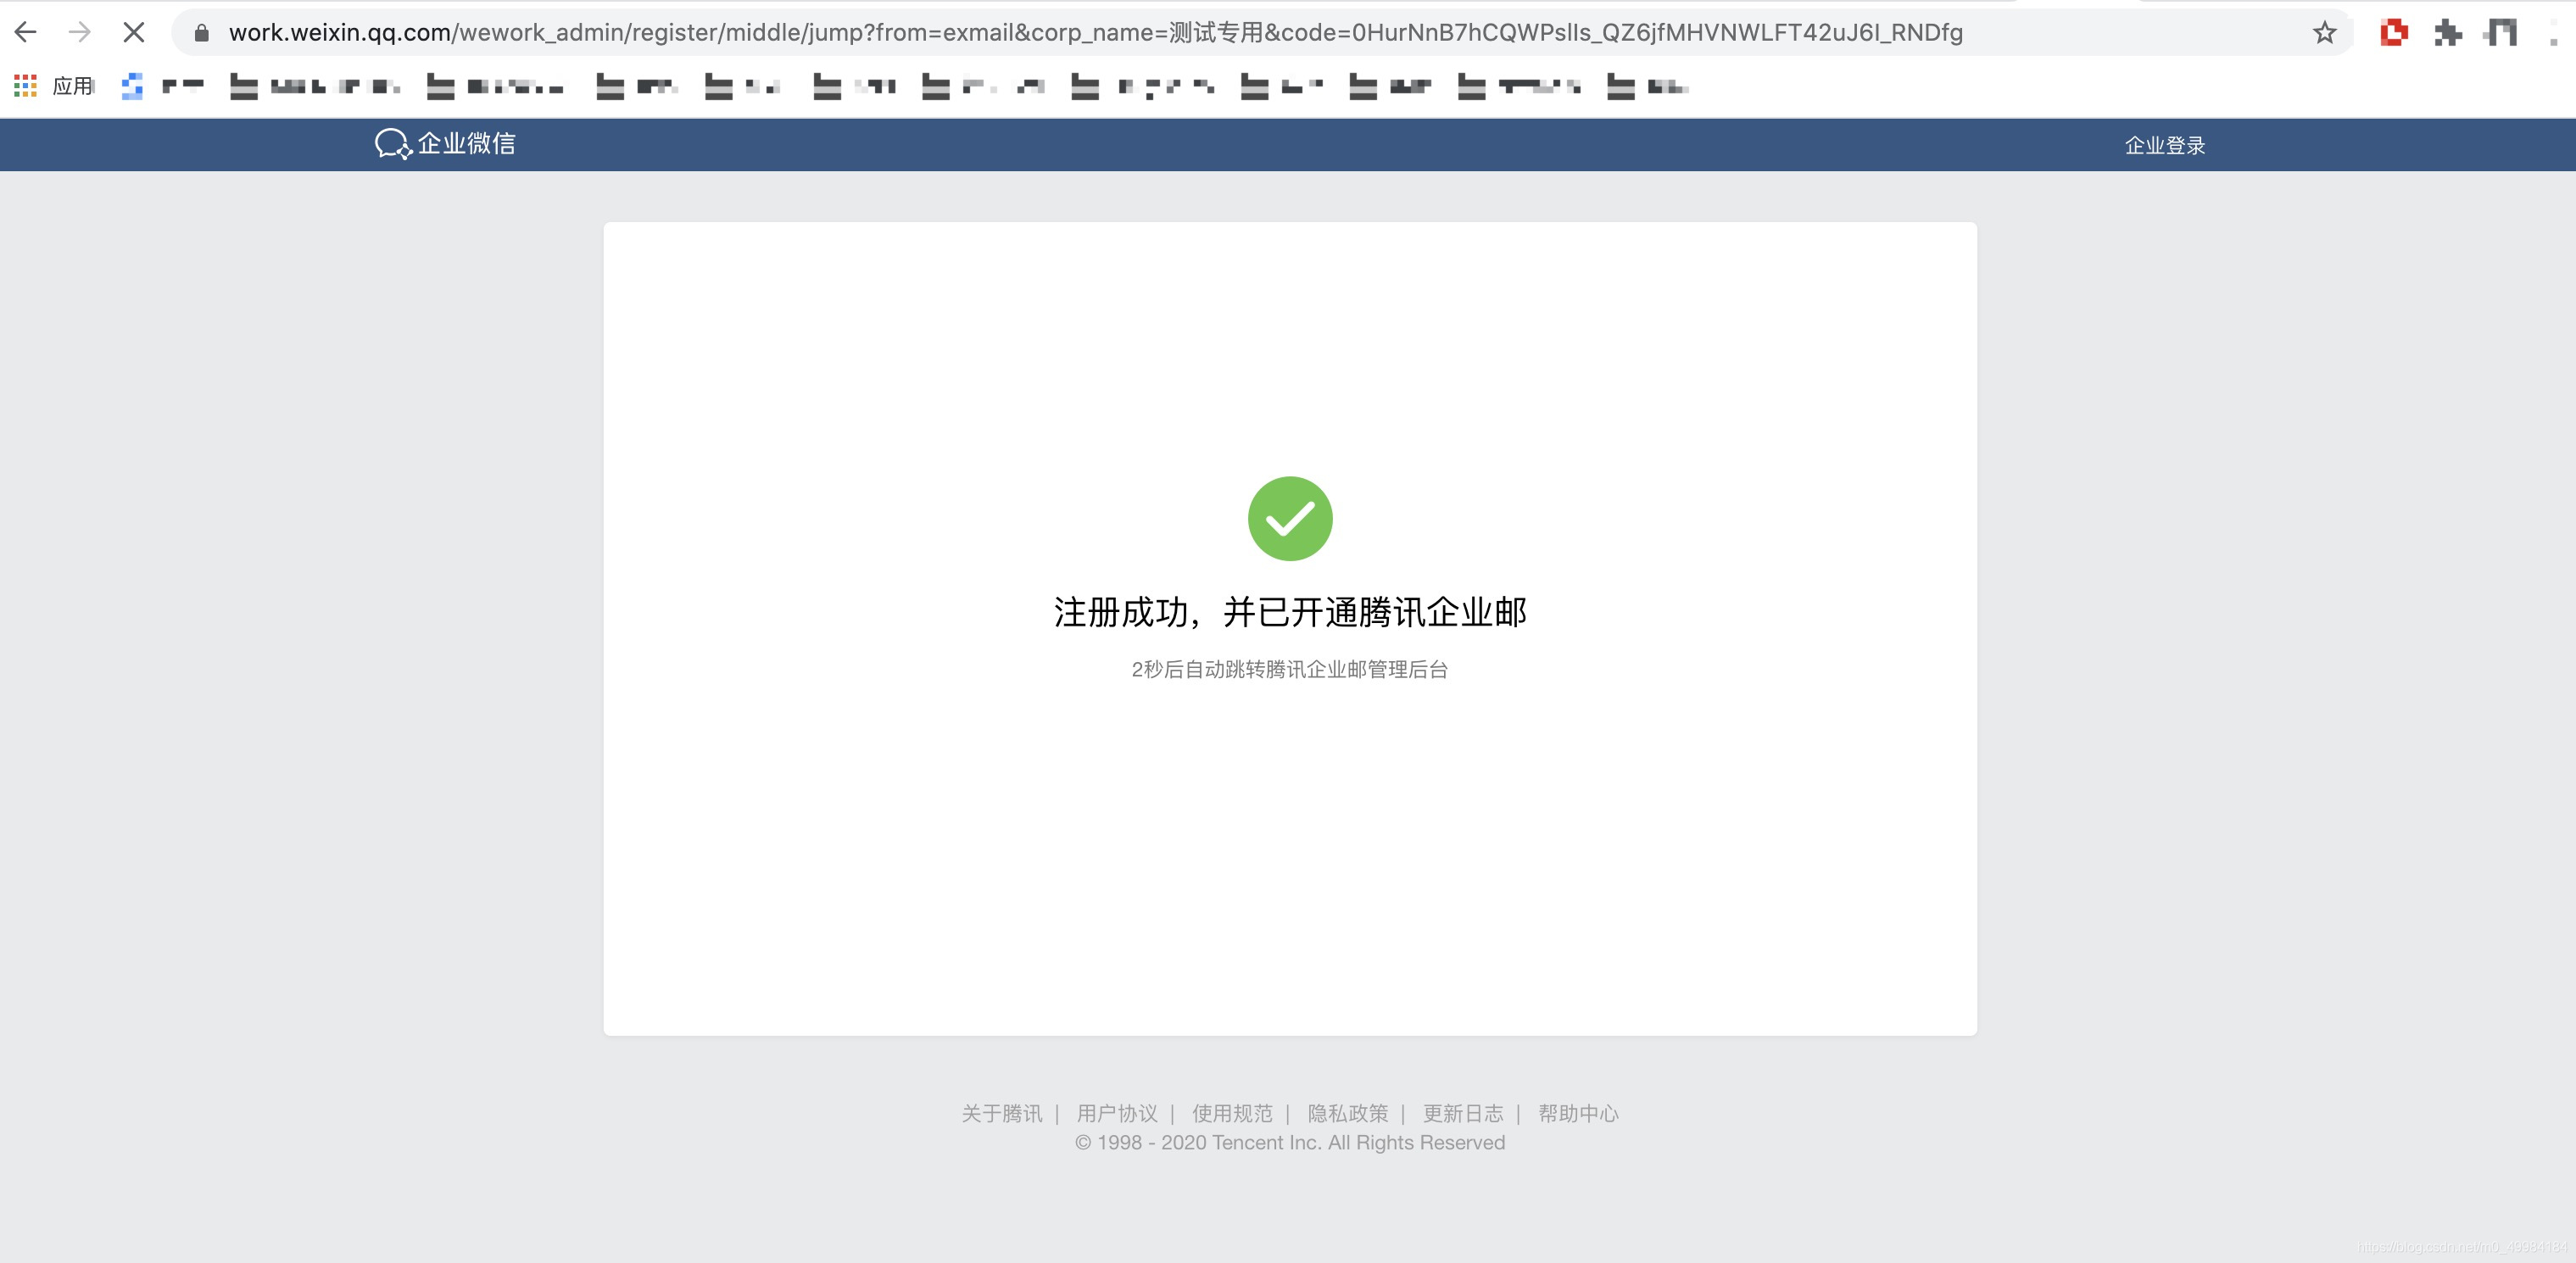Image resolution: width=2576 pixels, height=1263 pixels.
Task: Open the 更新日志 footer link
Action: click(x=1463, y=1113)
